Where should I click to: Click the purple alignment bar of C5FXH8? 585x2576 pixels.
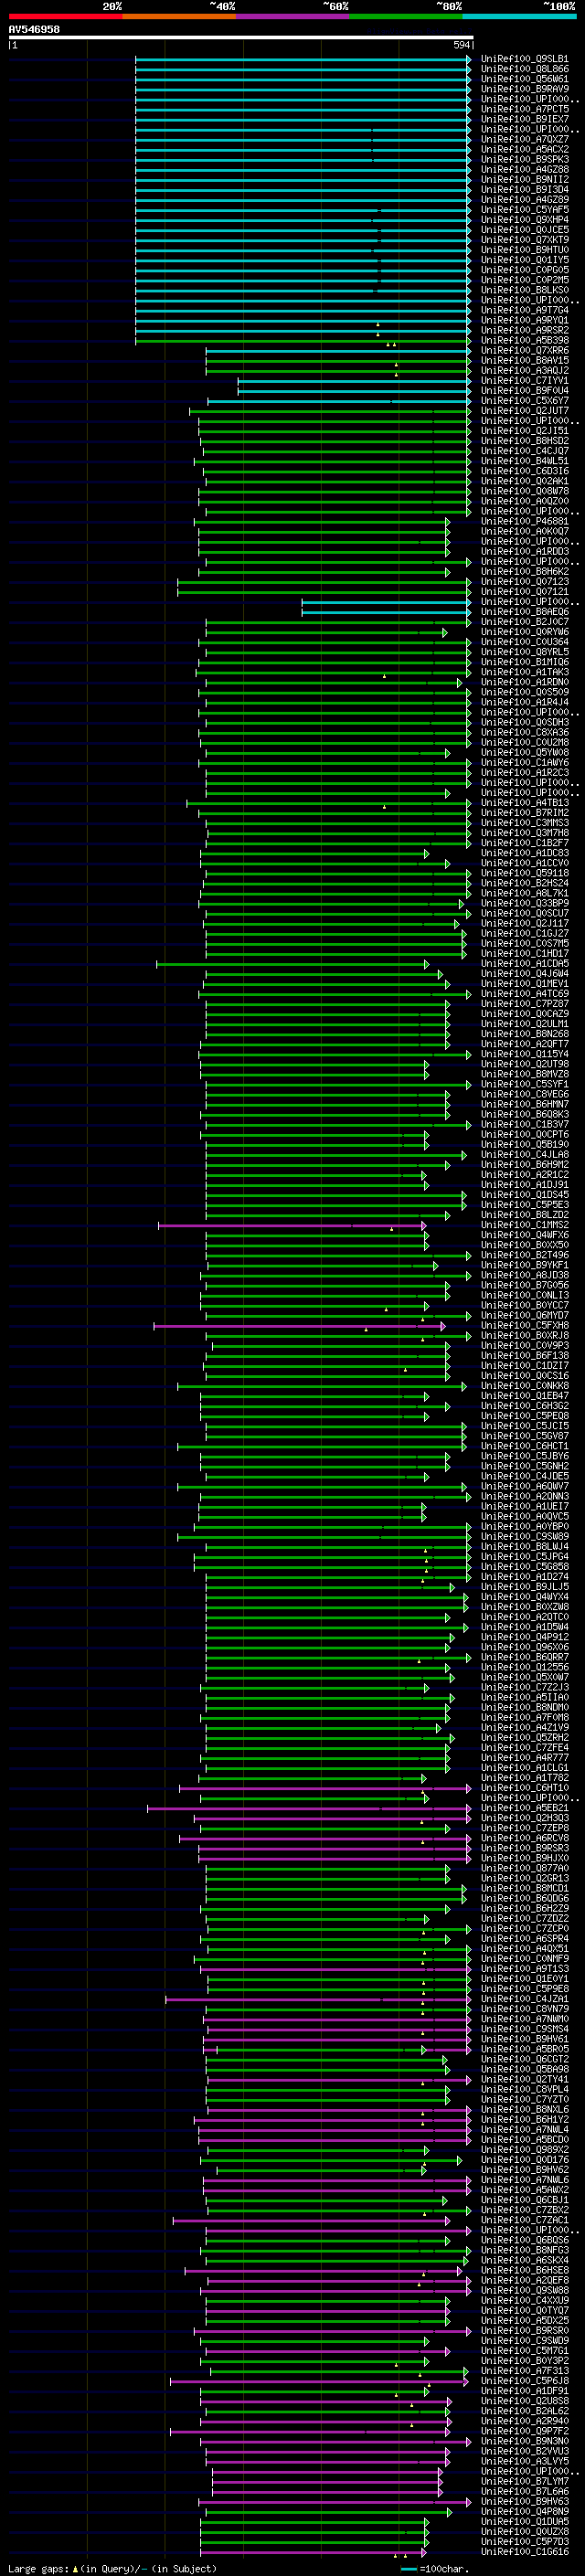(300, 1326)
